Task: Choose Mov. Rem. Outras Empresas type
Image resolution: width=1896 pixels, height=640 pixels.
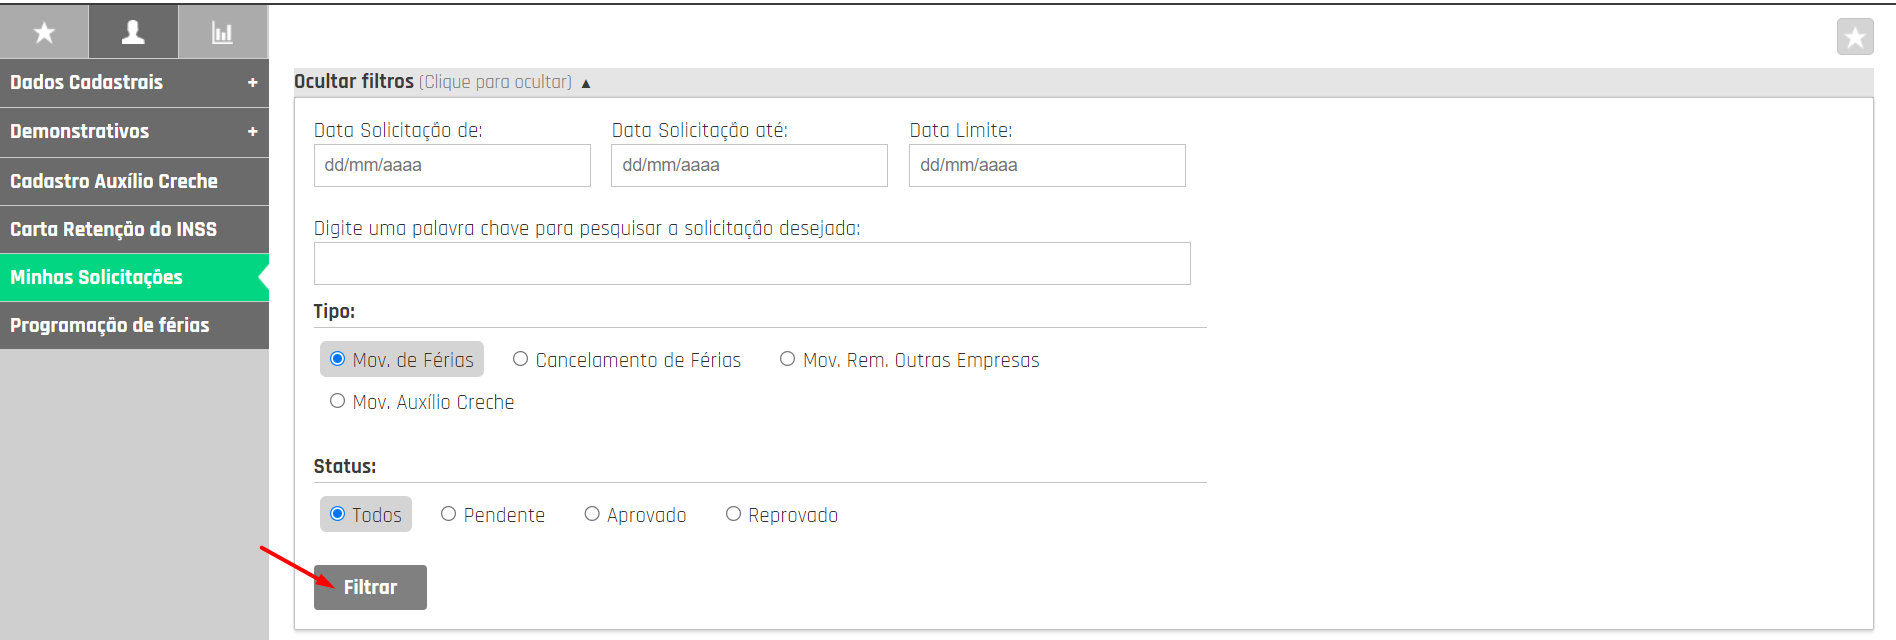Action: click(x=788, y=359)
